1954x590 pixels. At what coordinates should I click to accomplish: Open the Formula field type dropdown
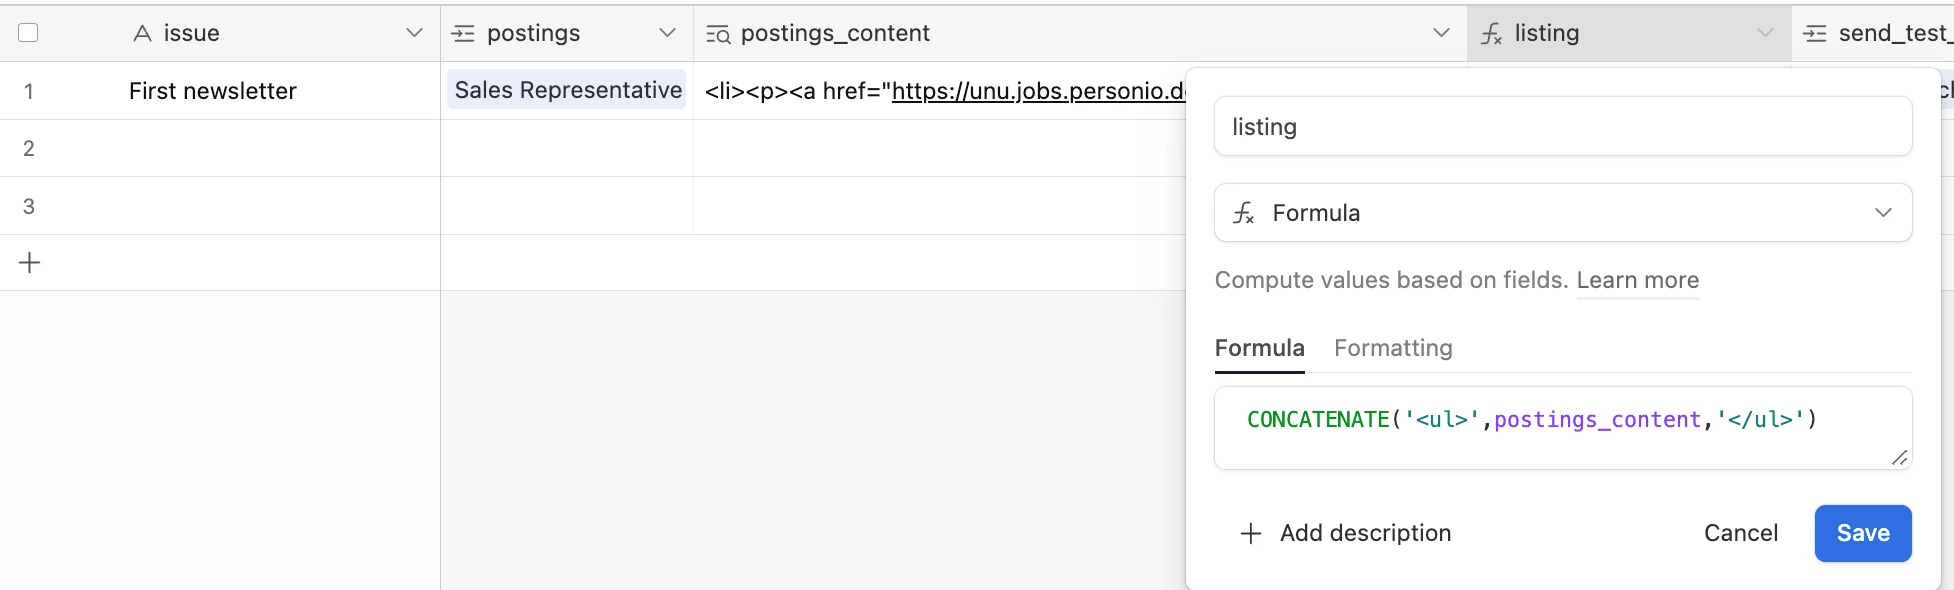pos(1883,213)
